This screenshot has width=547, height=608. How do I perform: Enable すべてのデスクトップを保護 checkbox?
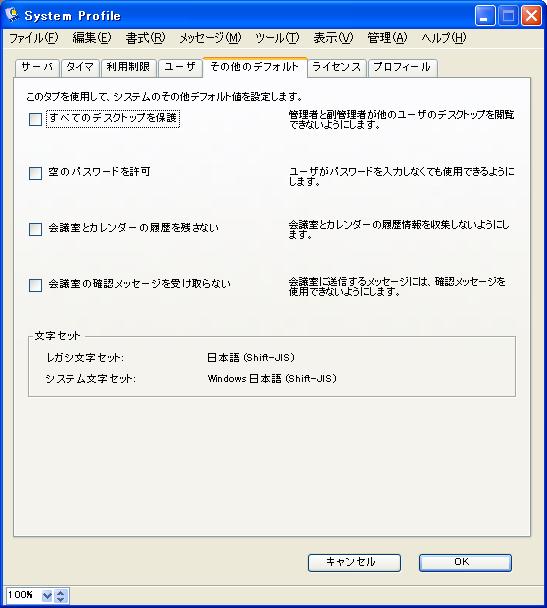tap(35, 119)
